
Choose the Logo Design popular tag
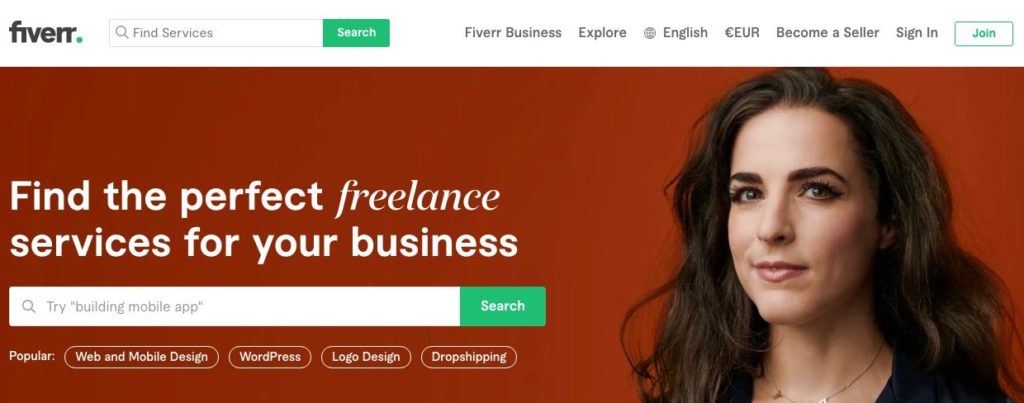(366, 357)
